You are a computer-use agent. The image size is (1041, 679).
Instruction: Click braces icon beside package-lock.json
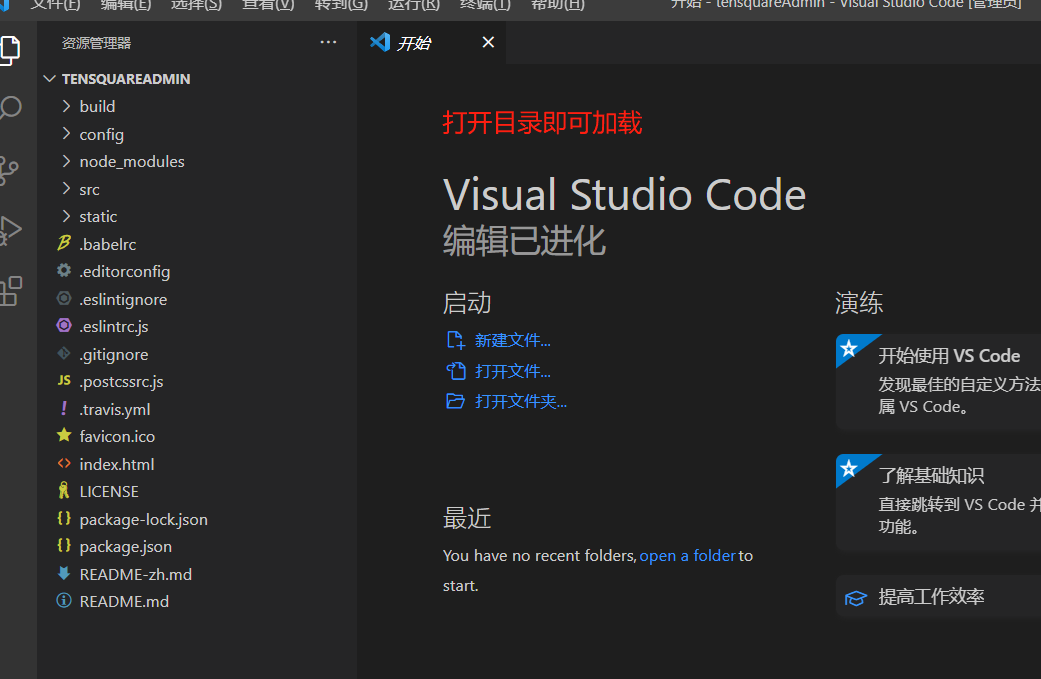tap(64, 518)
